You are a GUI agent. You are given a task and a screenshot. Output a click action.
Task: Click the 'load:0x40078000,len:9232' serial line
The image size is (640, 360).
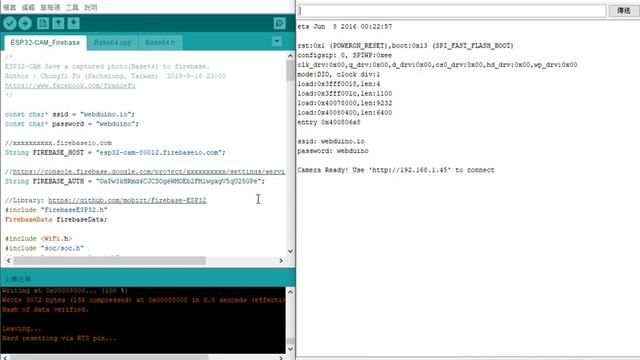click(345, 103)
